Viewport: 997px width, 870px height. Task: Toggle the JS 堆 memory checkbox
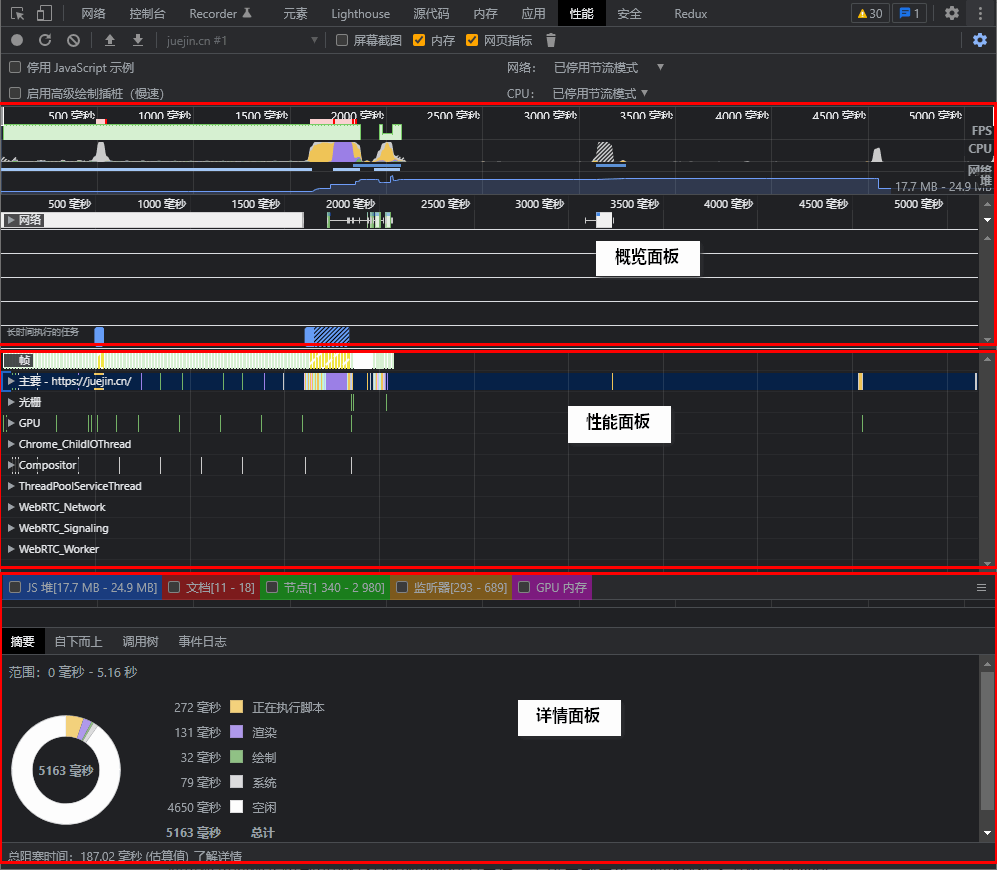pos(15,587)
